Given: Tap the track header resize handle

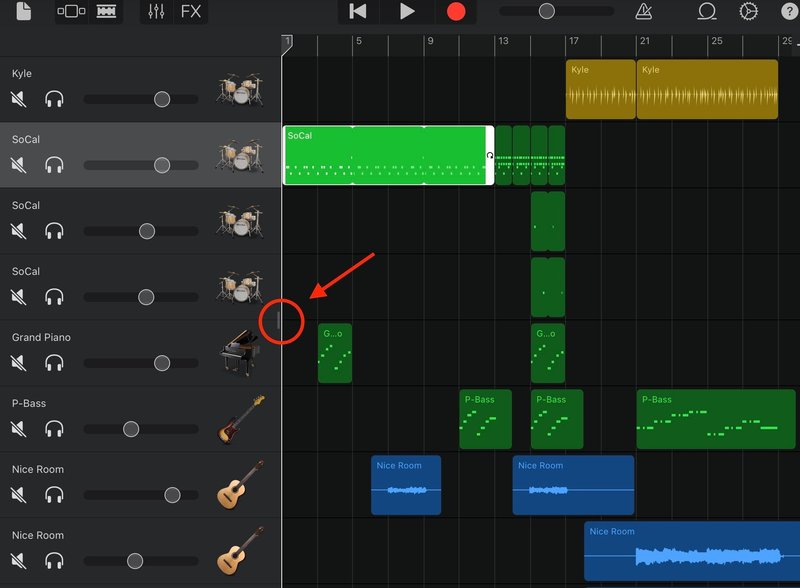Looking at the screenshot, I should coord(279,321).
